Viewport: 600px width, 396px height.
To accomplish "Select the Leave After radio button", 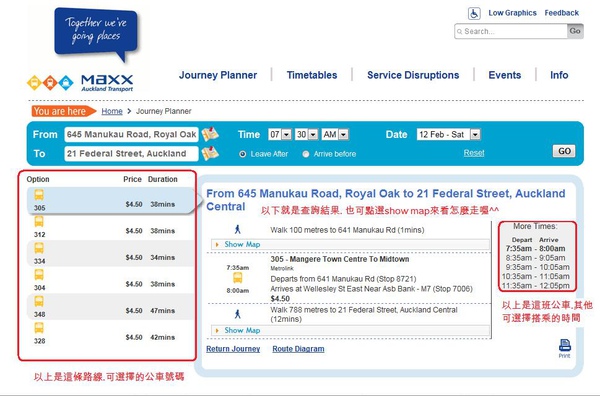I will [242, 154].
